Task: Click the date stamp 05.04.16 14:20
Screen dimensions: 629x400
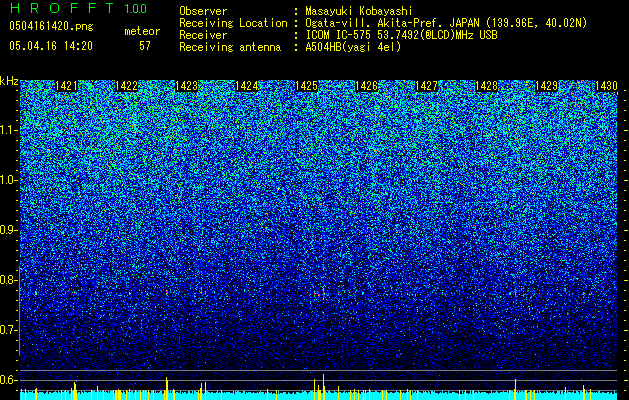Action: click(x=51, y=46)
